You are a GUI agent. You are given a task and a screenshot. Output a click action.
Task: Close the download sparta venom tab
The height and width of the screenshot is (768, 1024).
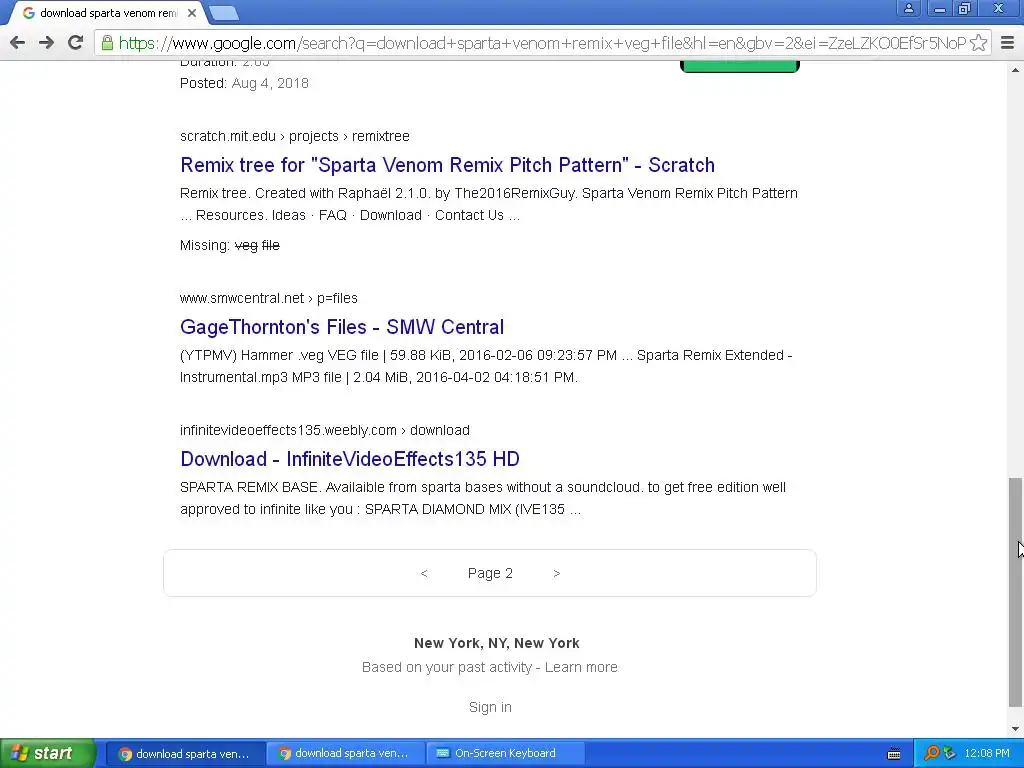(x=192, y=13)
